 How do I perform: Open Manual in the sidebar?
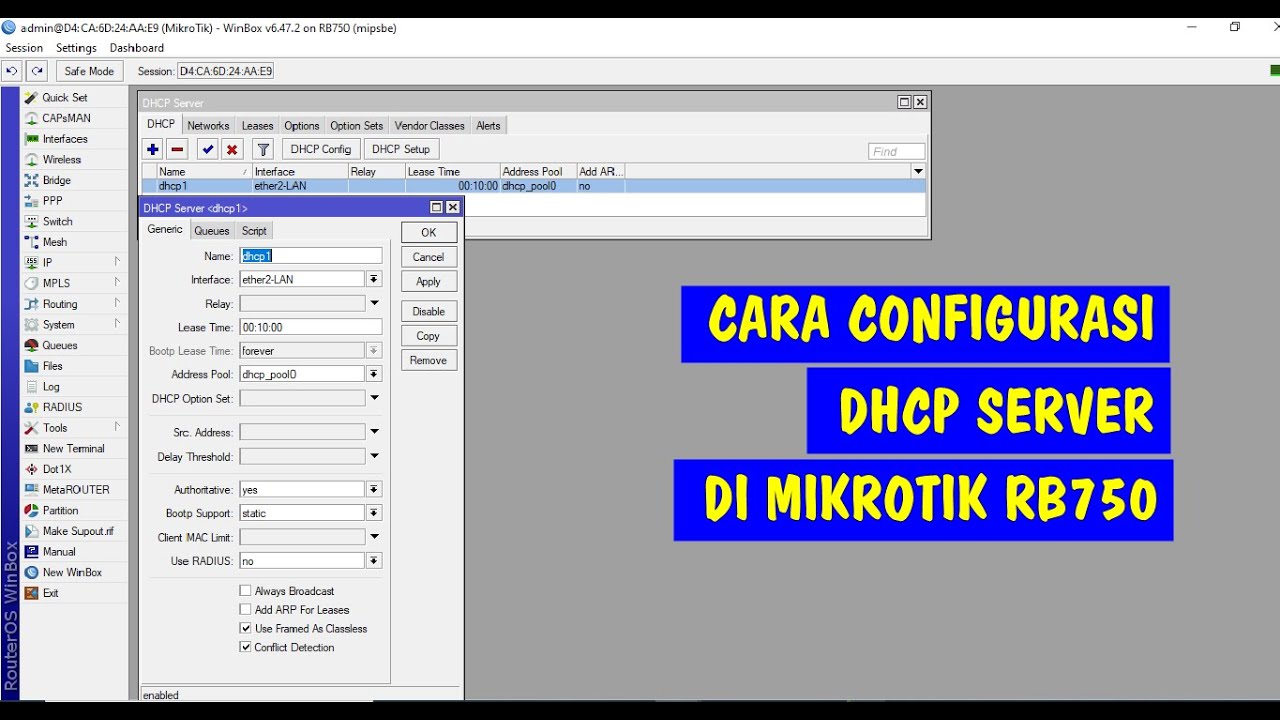59,552
